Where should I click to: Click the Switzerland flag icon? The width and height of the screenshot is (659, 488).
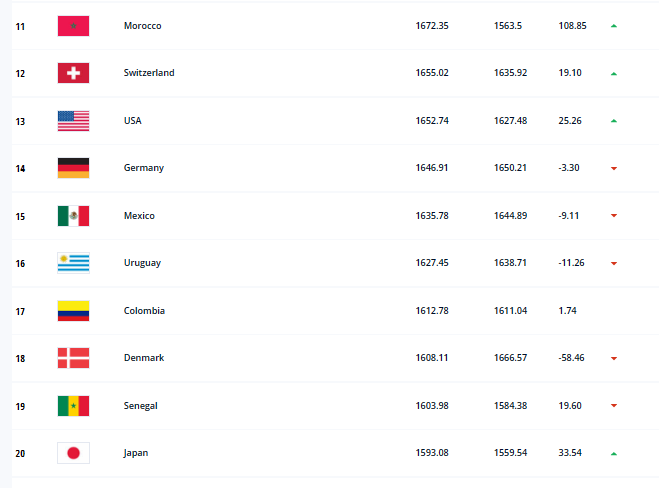pos(73,73)
